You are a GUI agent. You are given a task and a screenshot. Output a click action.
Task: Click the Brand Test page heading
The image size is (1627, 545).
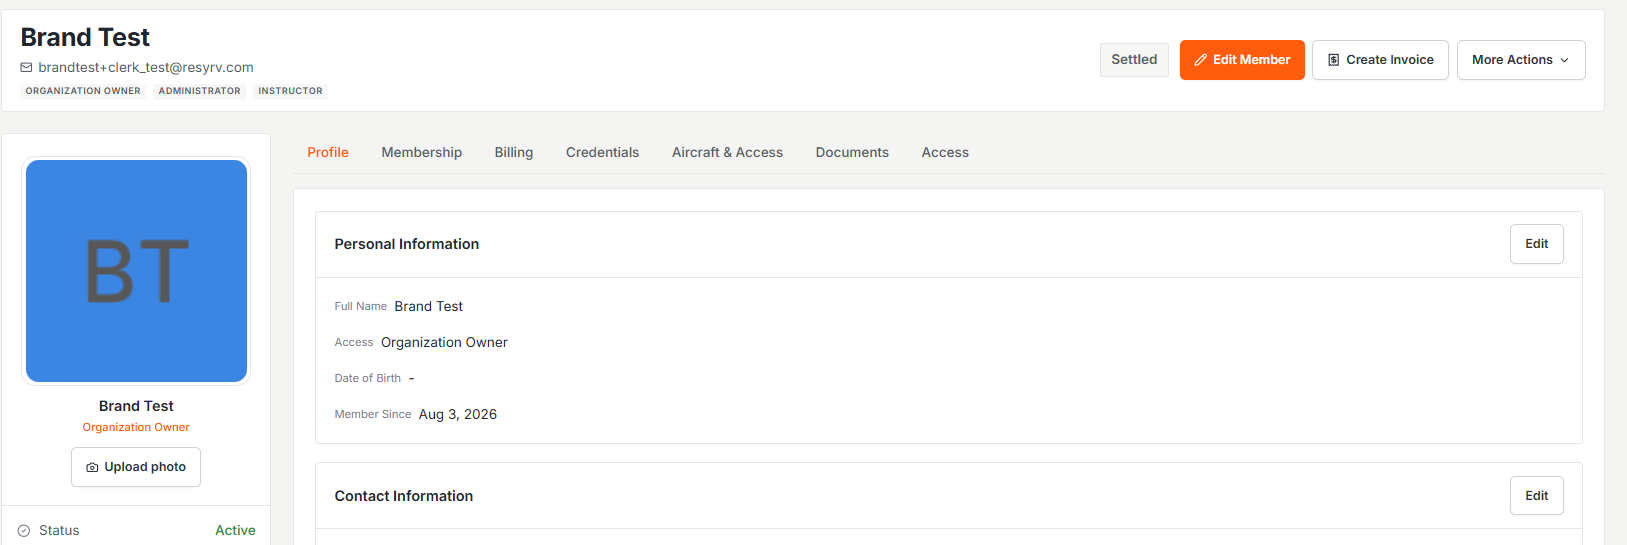click(x=85, y=37)
